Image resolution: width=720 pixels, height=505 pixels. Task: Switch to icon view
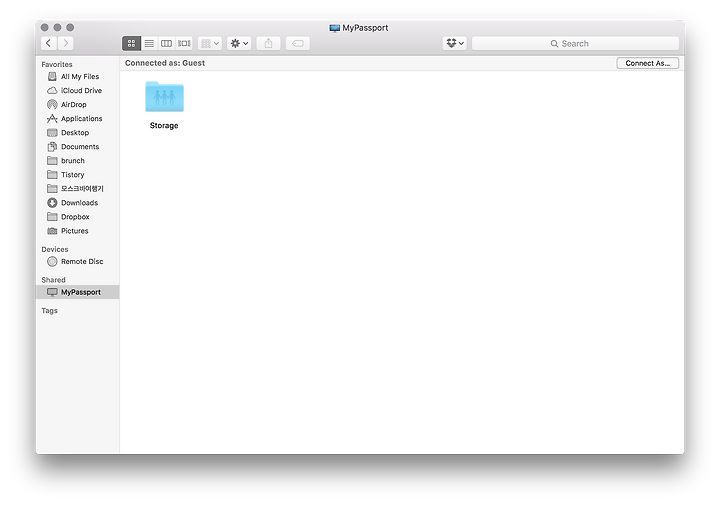(131, 43)
